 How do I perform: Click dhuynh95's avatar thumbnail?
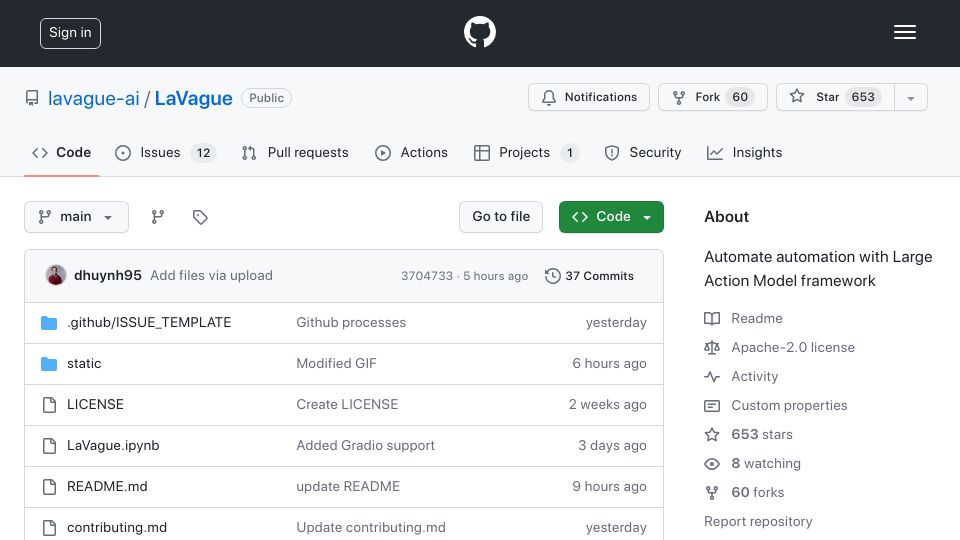[56, 276]
